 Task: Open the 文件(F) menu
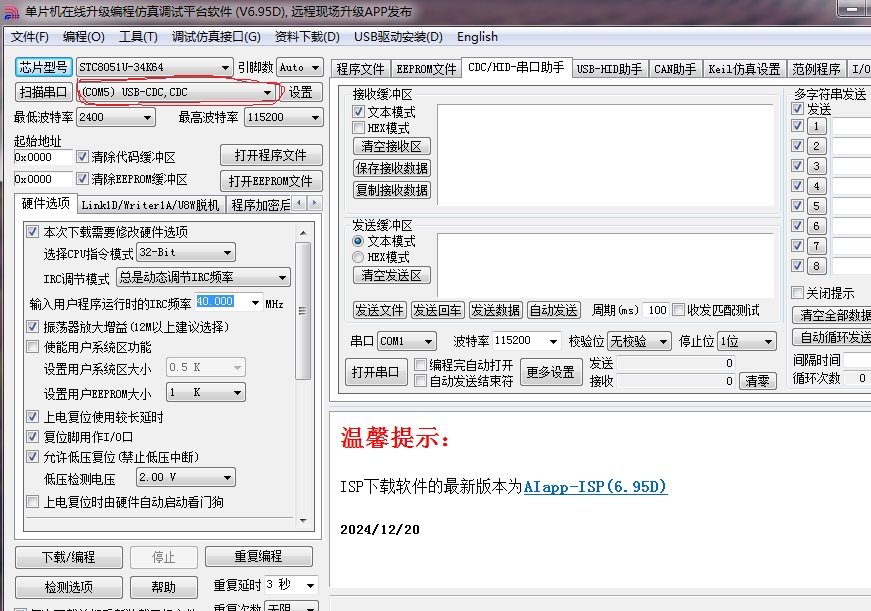point(29,37)
